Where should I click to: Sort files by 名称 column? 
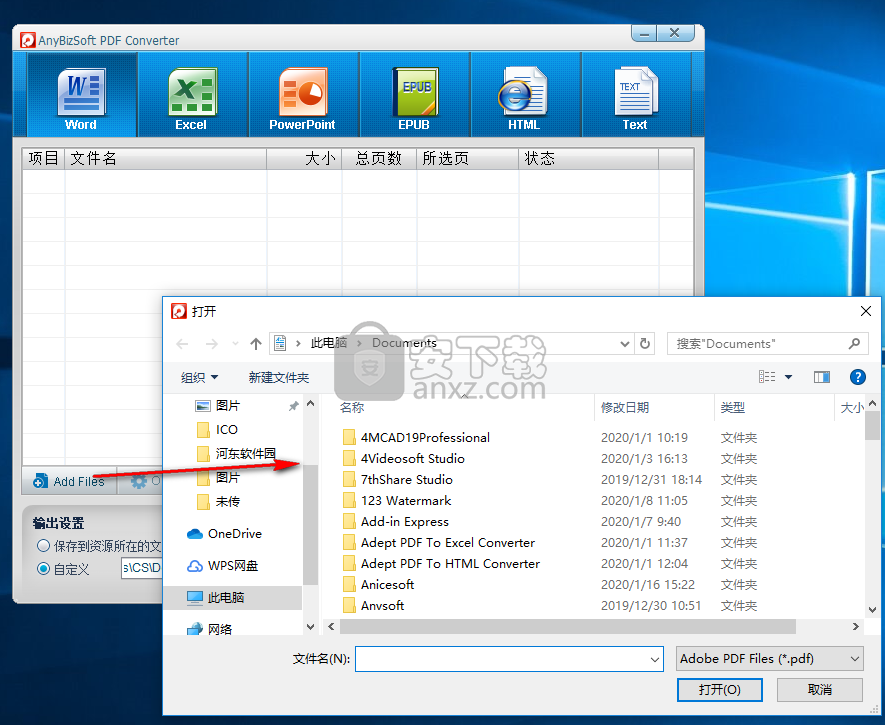[x=352, y=407]
